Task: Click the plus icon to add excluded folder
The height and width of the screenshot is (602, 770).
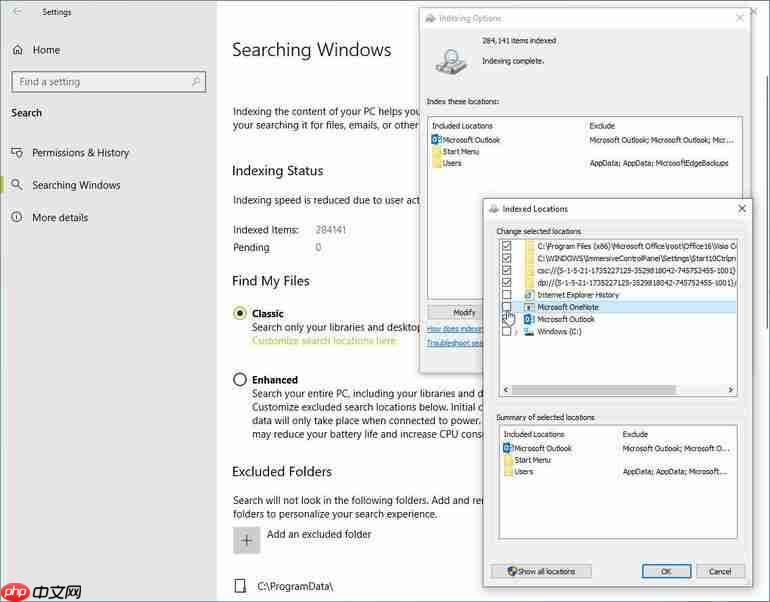Action: 247,541
